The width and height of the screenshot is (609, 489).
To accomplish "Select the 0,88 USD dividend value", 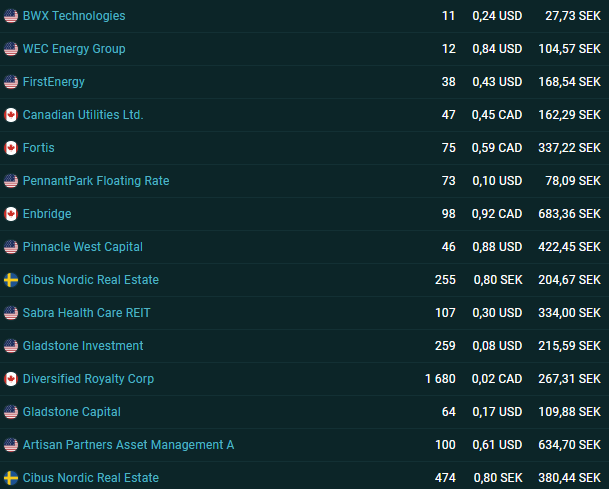I will 497,247.
